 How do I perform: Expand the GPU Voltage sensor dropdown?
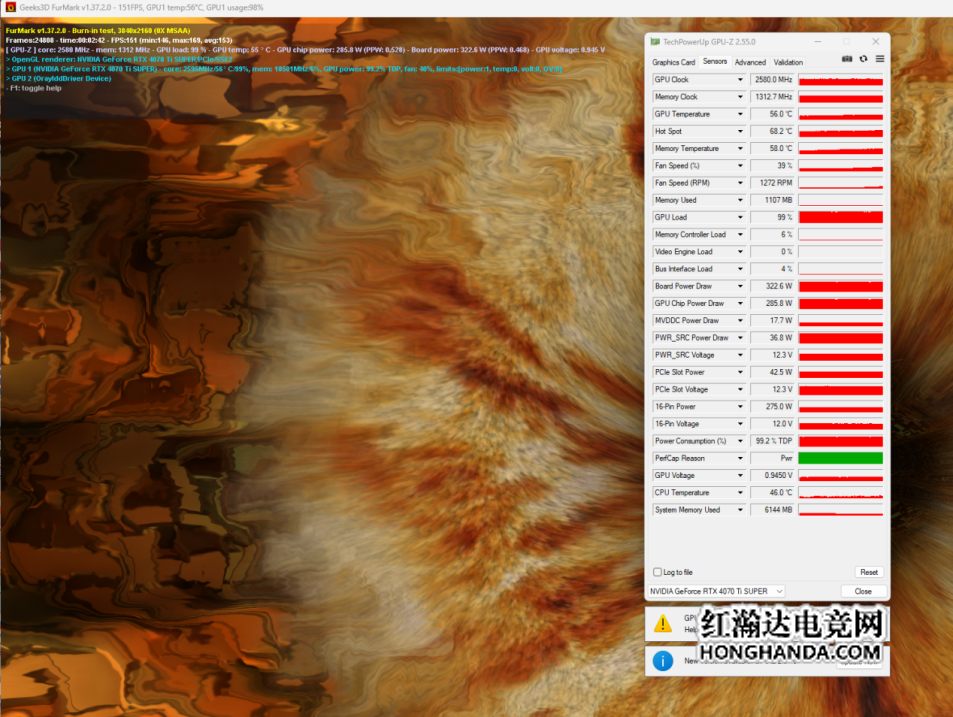click(x=740, y=475)
